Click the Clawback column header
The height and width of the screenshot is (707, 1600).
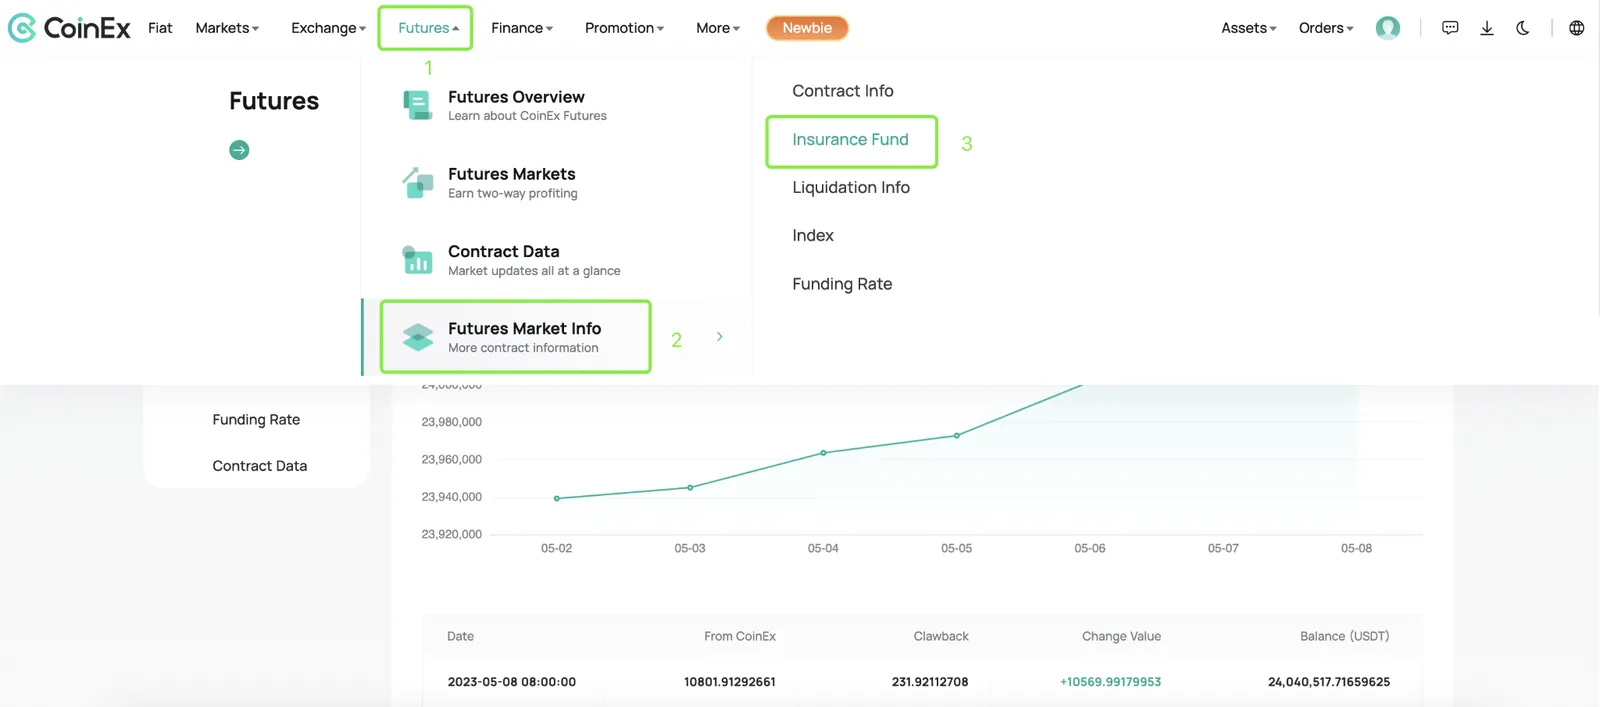(941, 636)
